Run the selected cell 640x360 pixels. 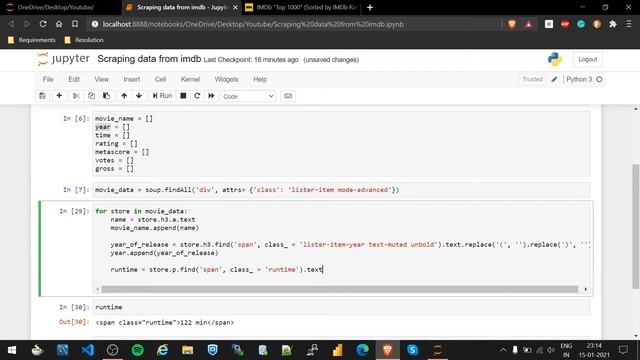point(162,96)
